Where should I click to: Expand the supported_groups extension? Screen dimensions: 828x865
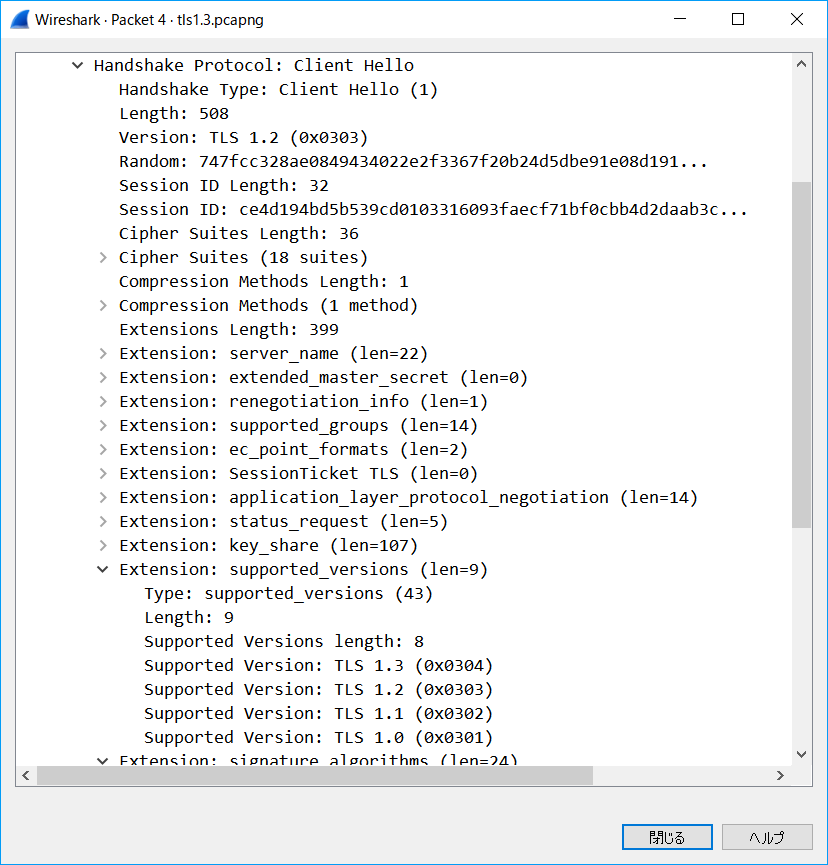103,425
